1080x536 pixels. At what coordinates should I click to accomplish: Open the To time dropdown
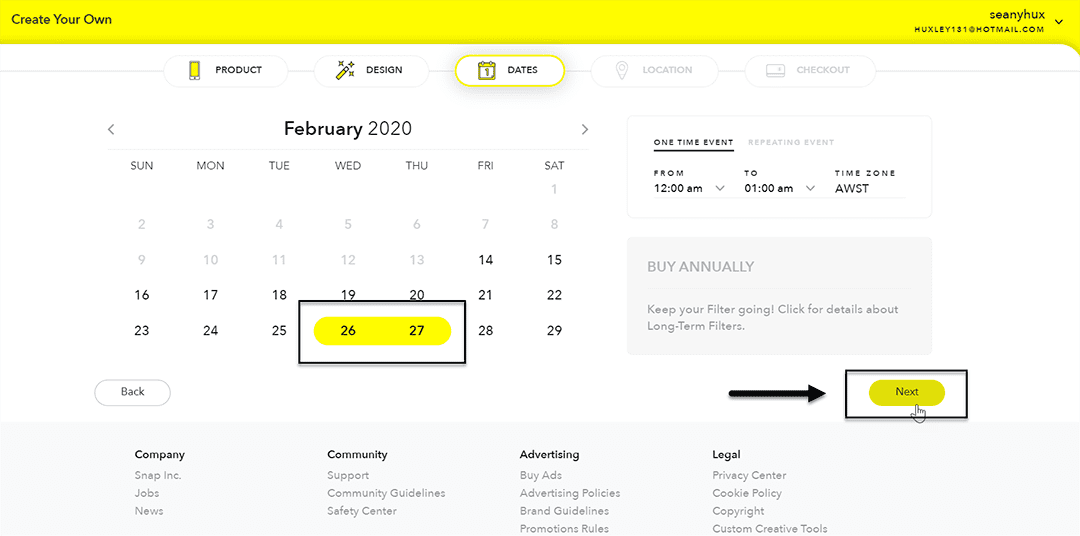780,188
